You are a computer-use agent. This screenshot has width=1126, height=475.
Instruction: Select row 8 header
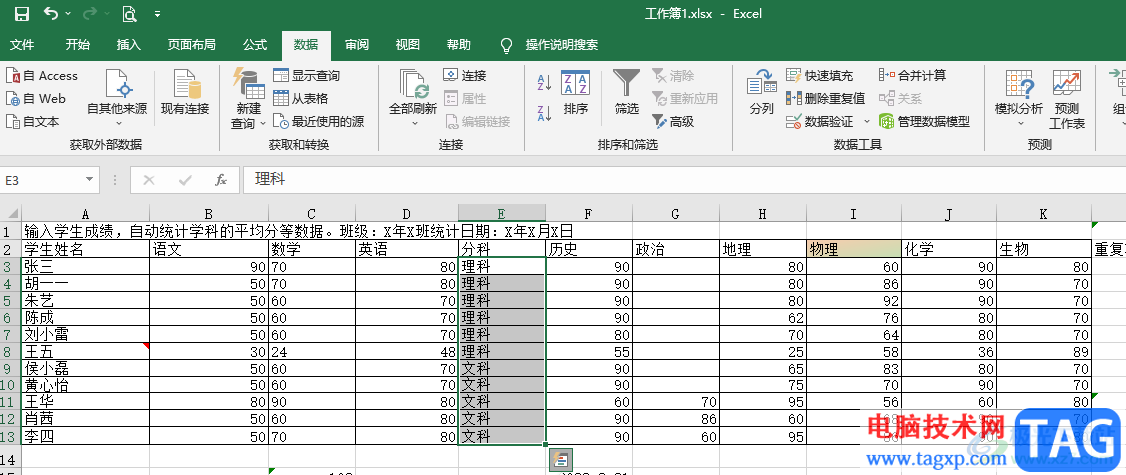coord(10,351)
